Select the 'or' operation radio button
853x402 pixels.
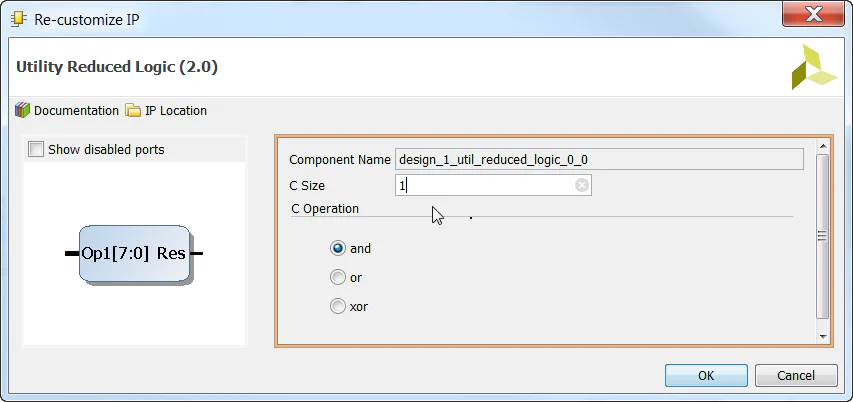338,277
